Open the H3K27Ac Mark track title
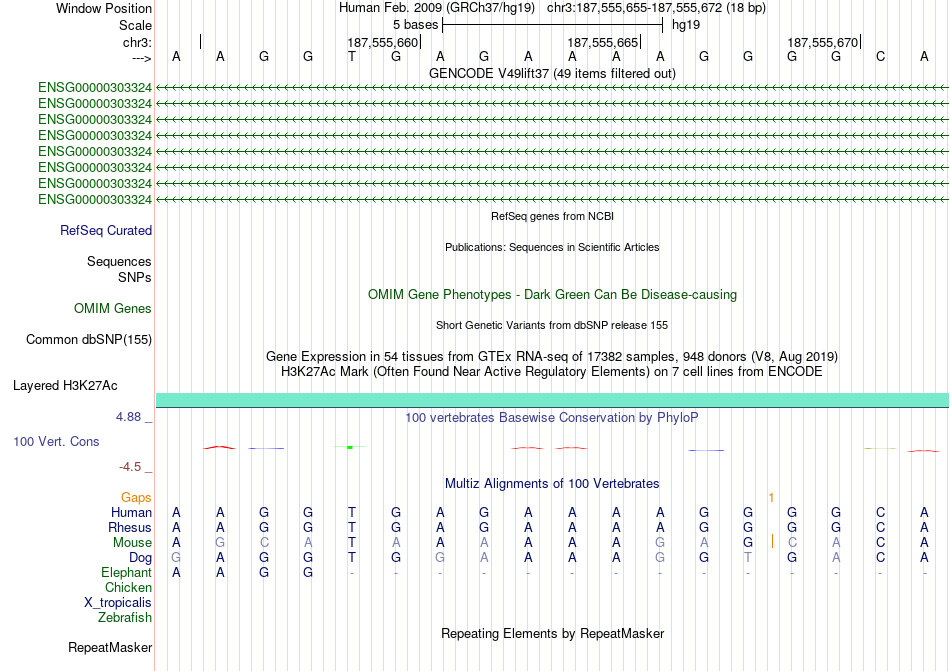The height and width of the screenshot is (671, 950). tap(552, 371)
